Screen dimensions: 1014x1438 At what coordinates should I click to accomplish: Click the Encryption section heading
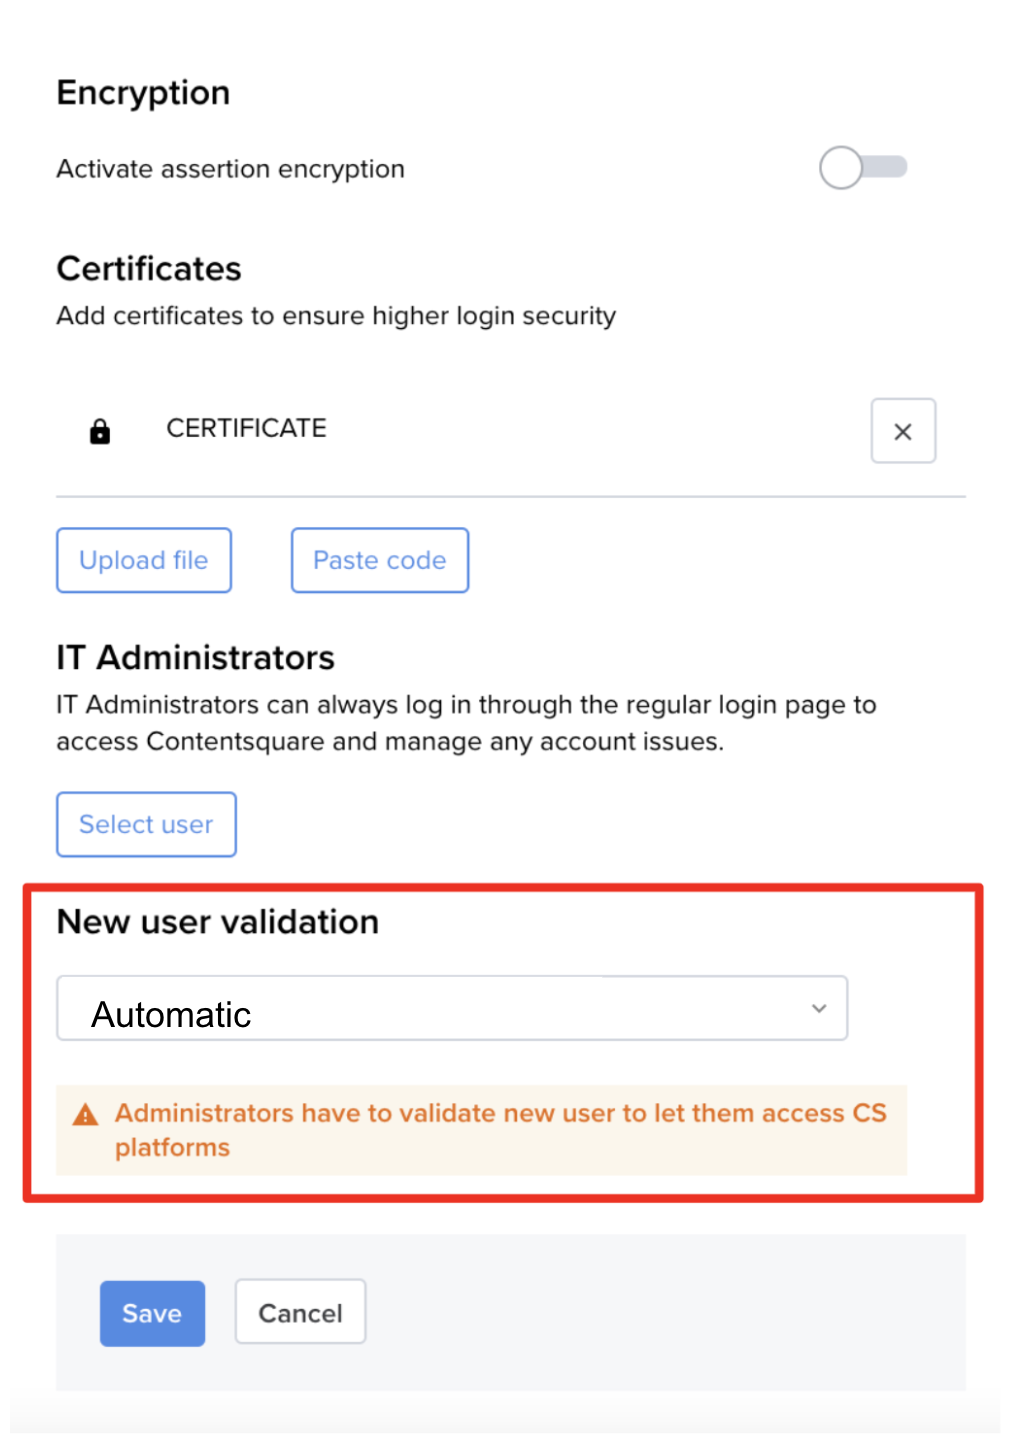tap(143, 92)
